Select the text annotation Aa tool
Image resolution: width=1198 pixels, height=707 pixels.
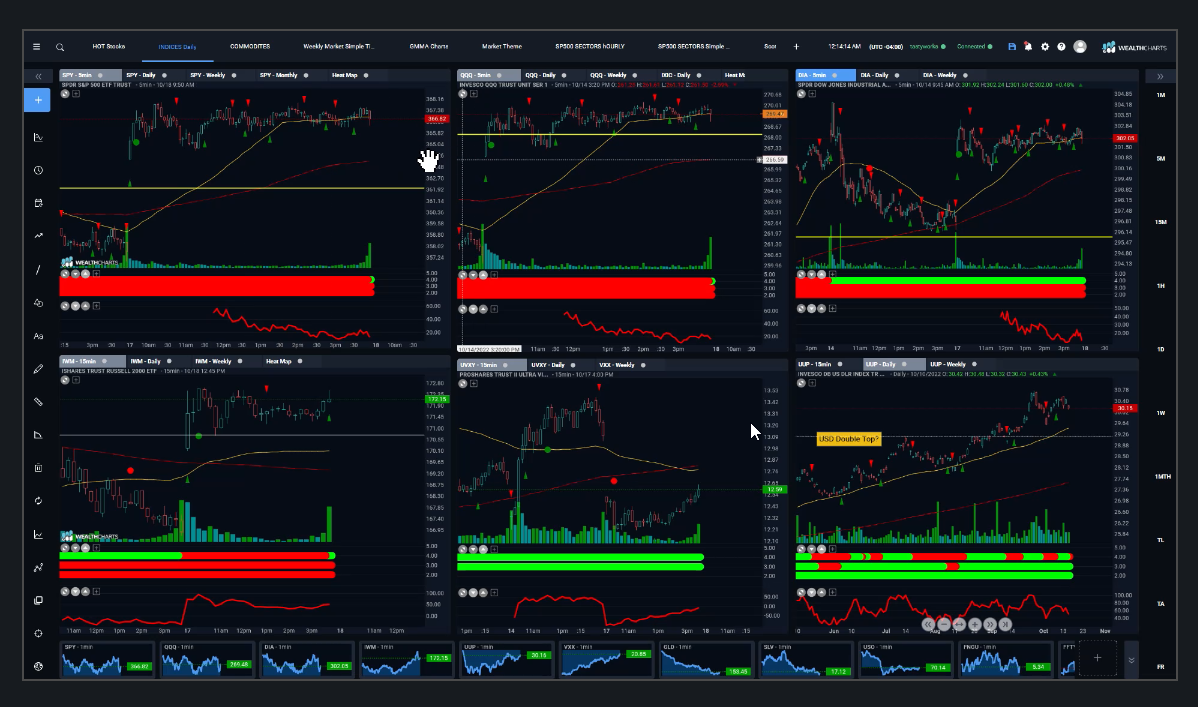pos(38,336)
